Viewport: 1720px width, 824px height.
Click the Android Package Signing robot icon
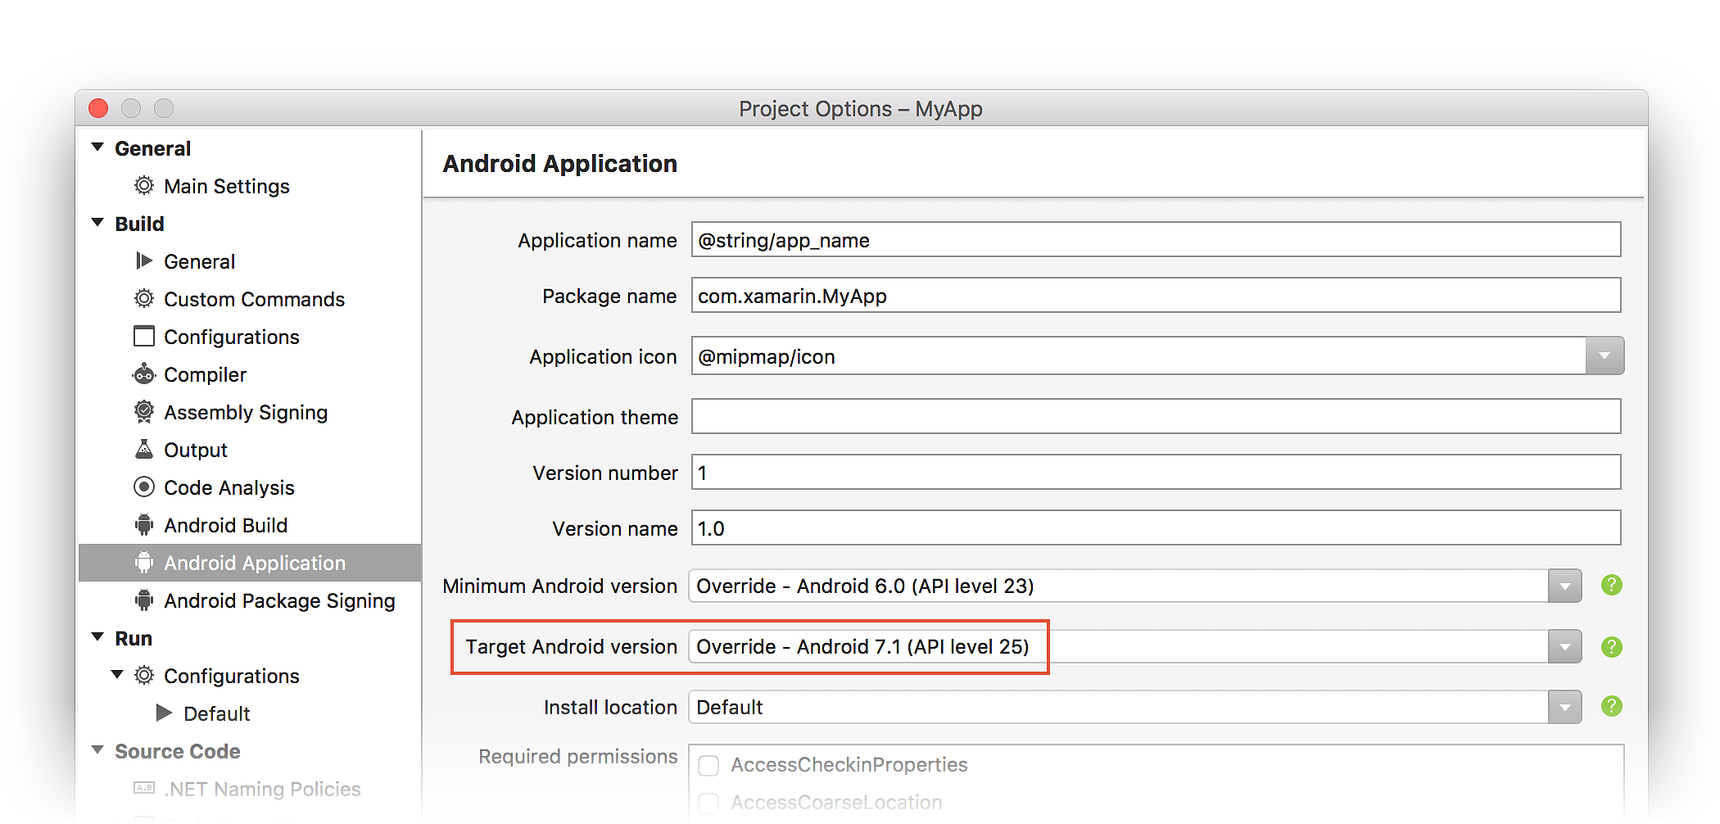[144, 600]
